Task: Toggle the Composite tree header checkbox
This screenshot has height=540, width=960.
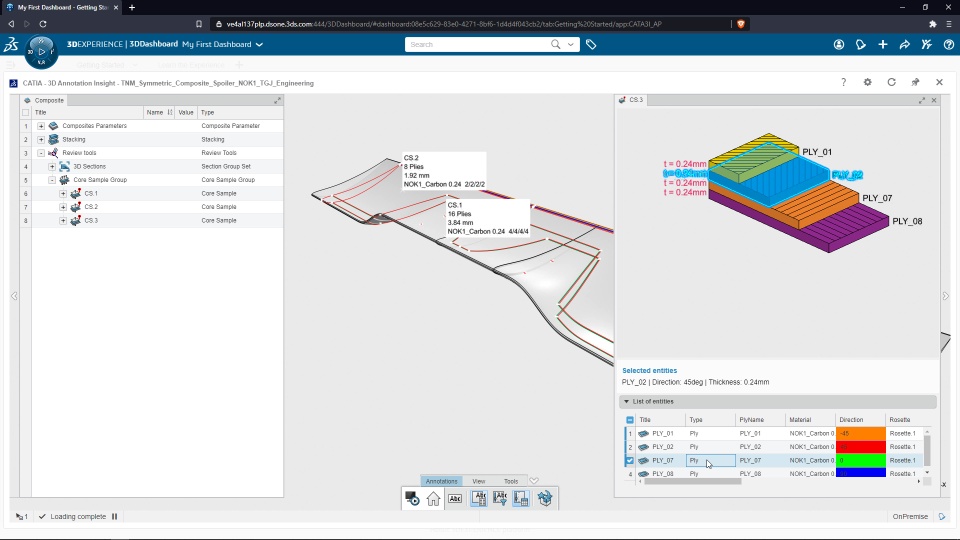Action: click(25, 113)
